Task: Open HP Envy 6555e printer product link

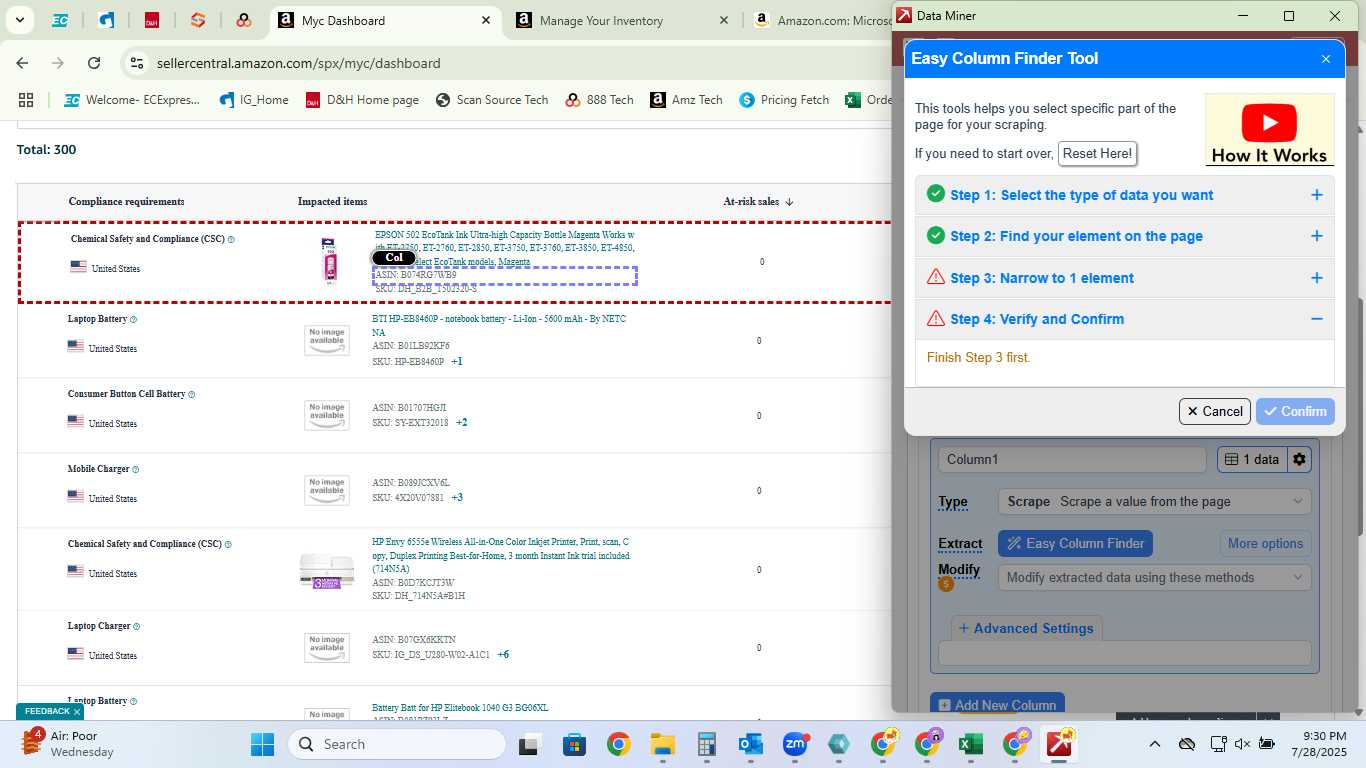Action: click(501, 555)
